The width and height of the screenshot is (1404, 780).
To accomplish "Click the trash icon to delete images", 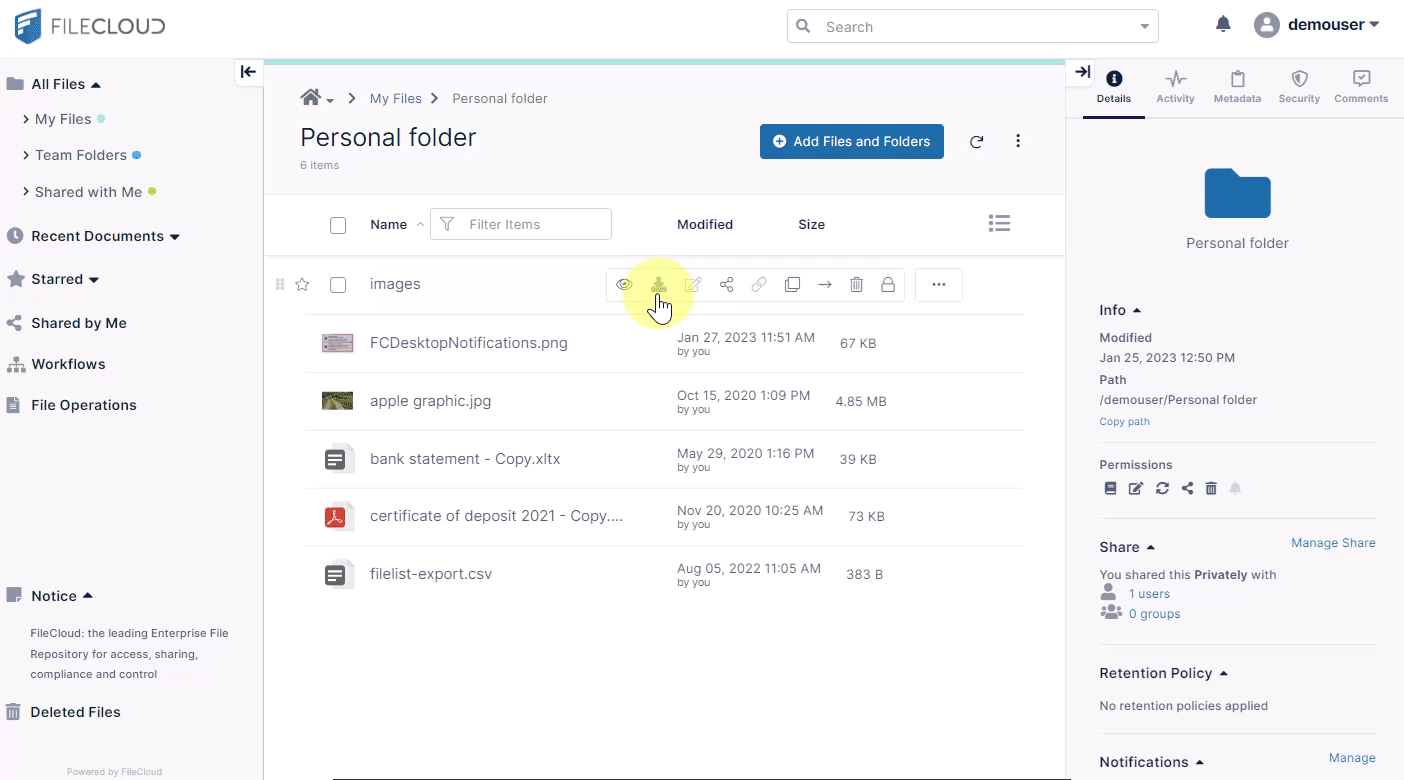I will pos(856,285).
